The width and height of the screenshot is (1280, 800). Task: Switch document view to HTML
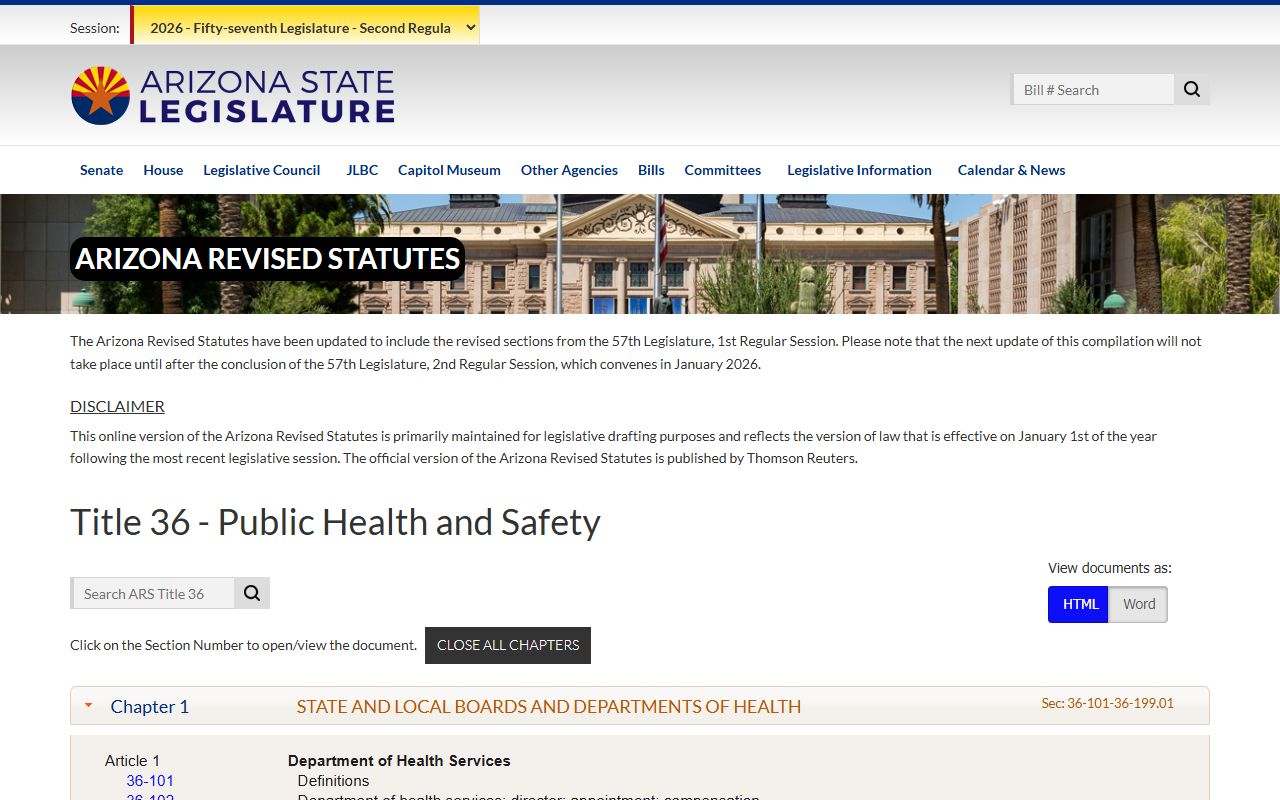tap(1078, 604)
